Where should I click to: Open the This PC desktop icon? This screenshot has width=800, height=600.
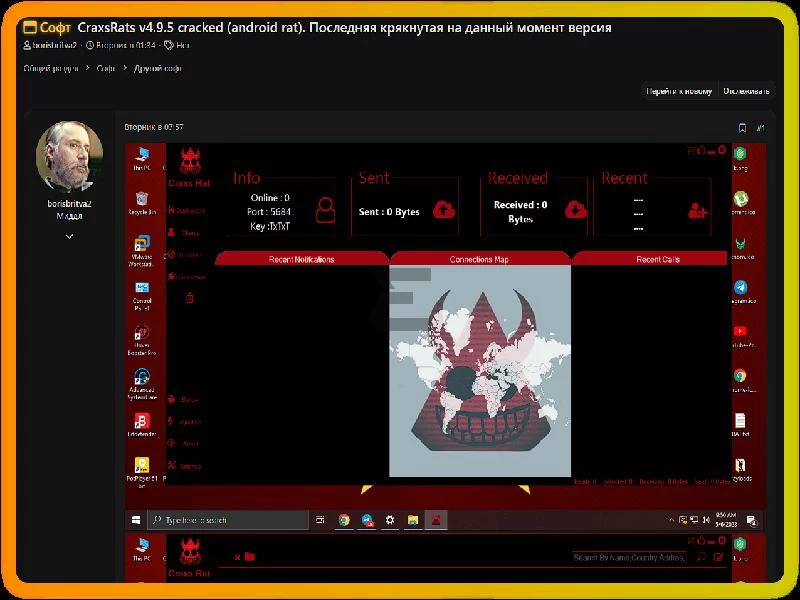(142, 158)
